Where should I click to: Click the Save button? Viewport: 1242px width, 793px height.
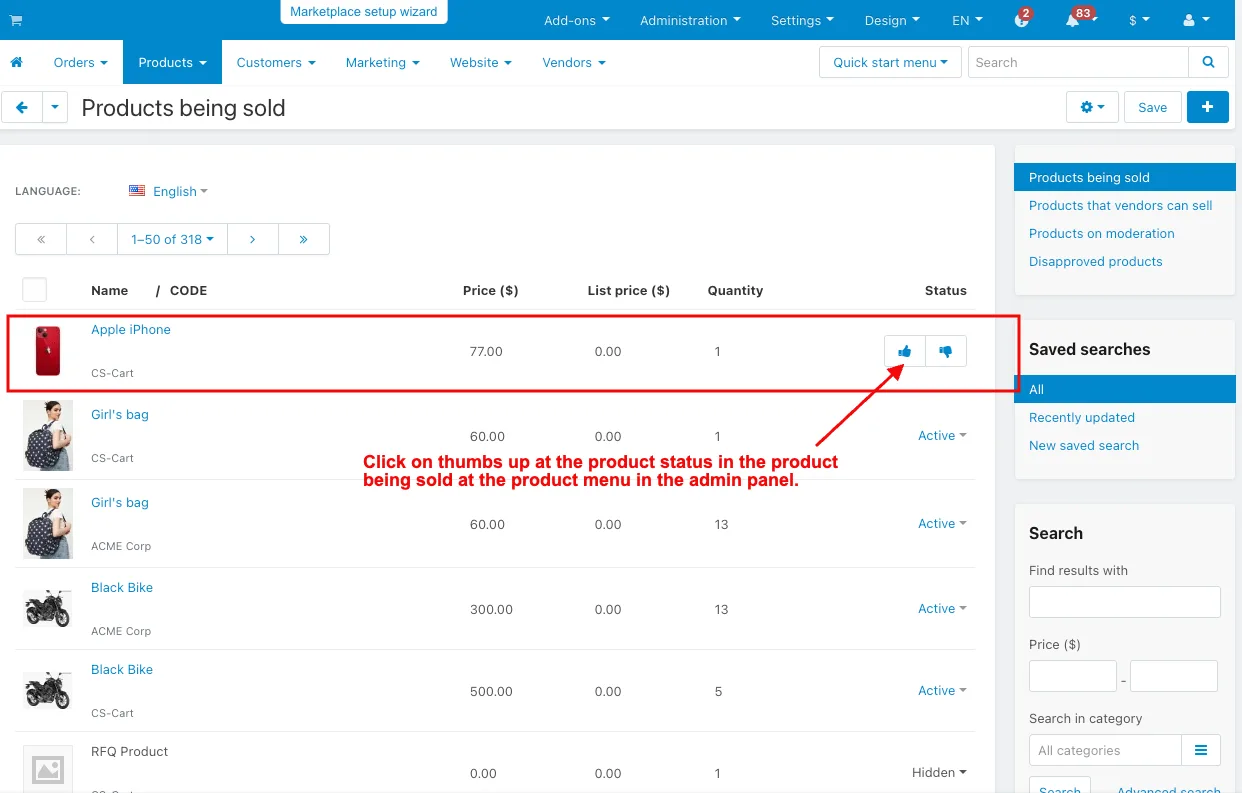click(1152, 107)
